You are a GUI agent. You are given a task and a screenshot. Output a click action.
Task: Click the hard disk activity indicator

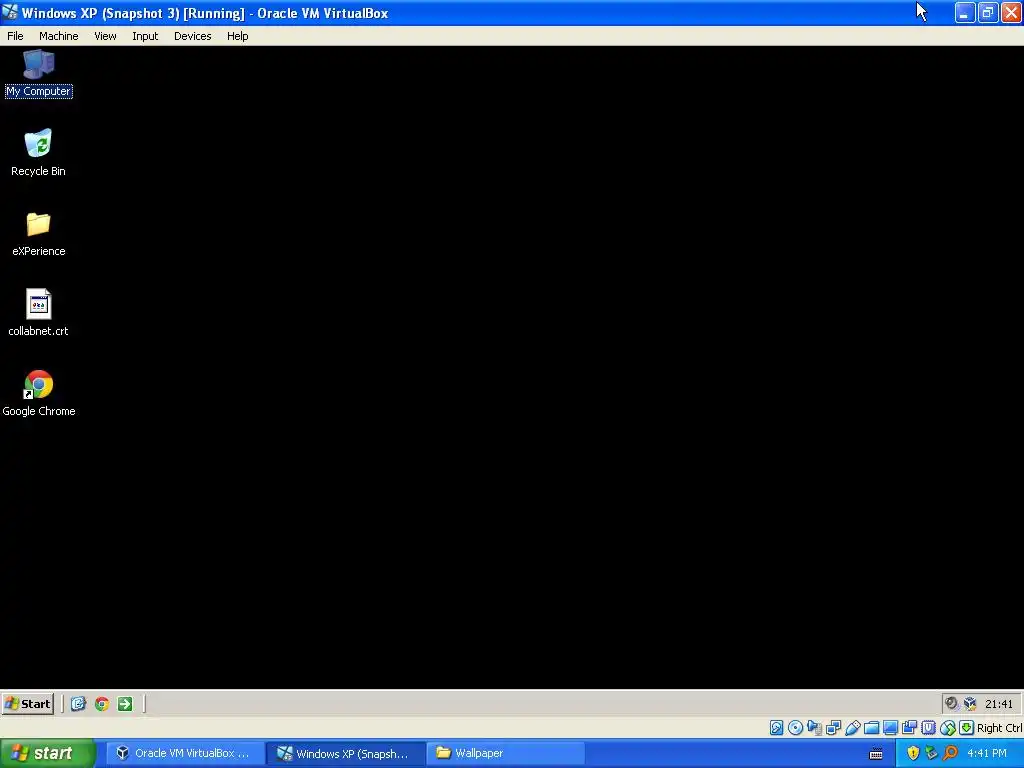pos(776,728)
